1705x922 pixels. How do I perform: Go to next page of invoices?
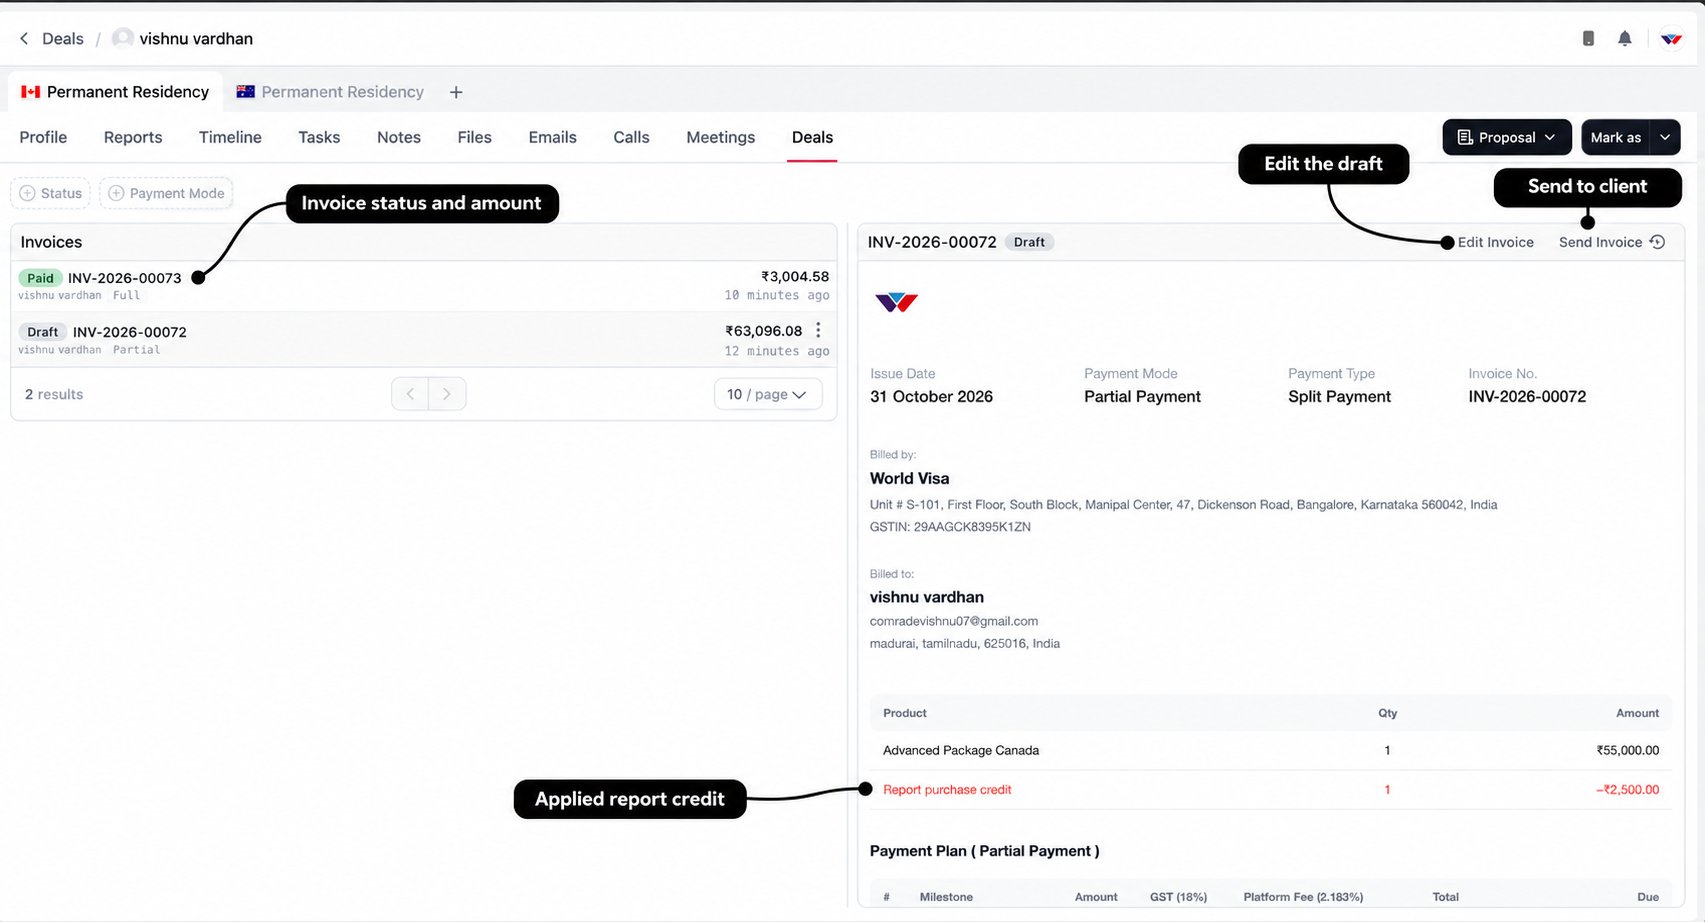(447, 394)
